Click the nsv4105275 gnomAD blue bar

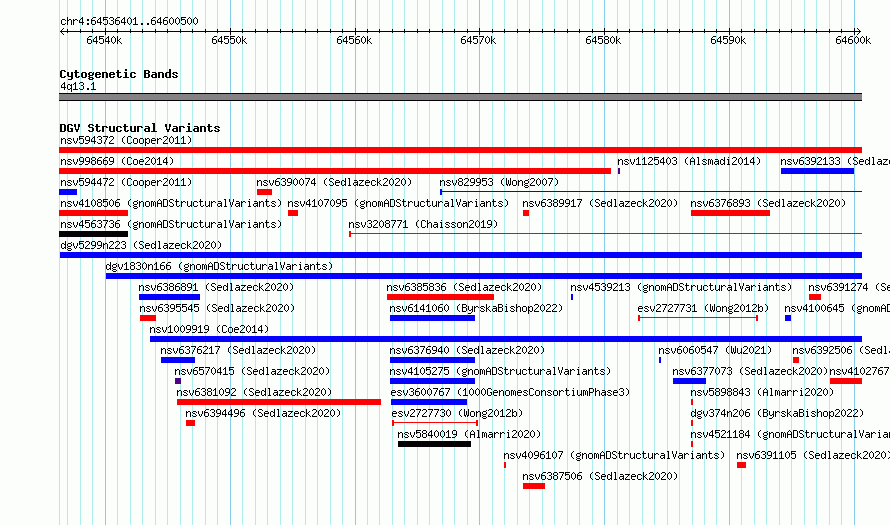tap(433, 381)
